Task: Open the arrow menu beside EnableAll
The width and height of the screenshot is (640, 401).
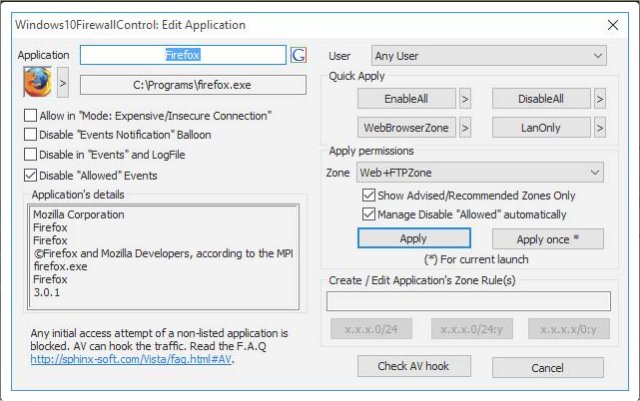Action: coord(465,99)
